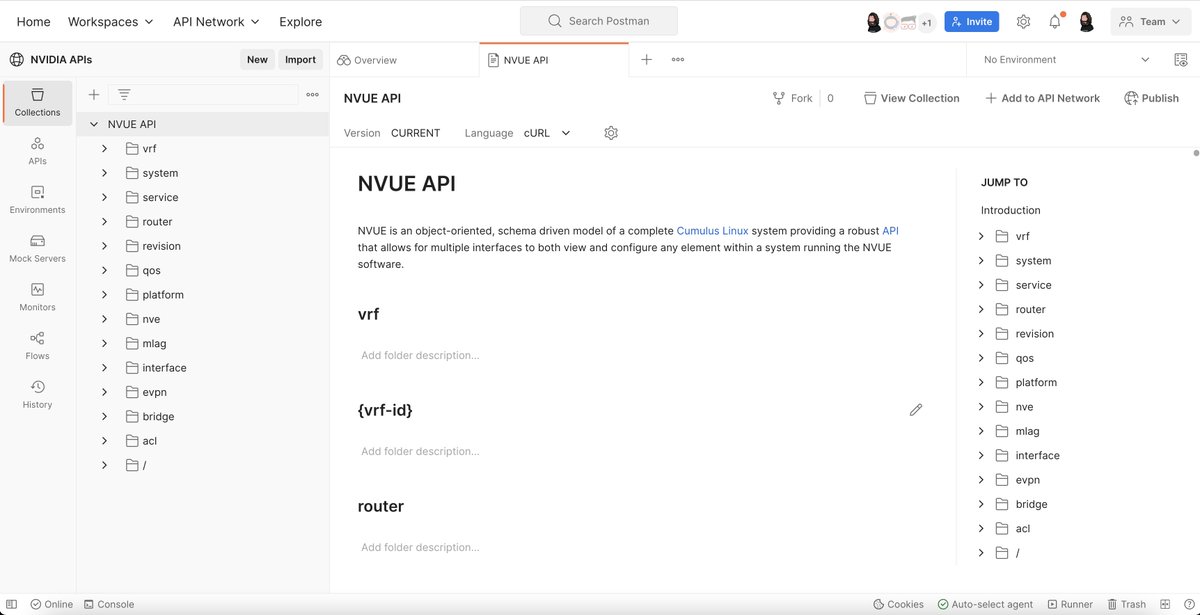The width and height of the screenshot is (1200, 615).
Task: Expand the vrf folder in sidebar
Action: tap(105, 149)
